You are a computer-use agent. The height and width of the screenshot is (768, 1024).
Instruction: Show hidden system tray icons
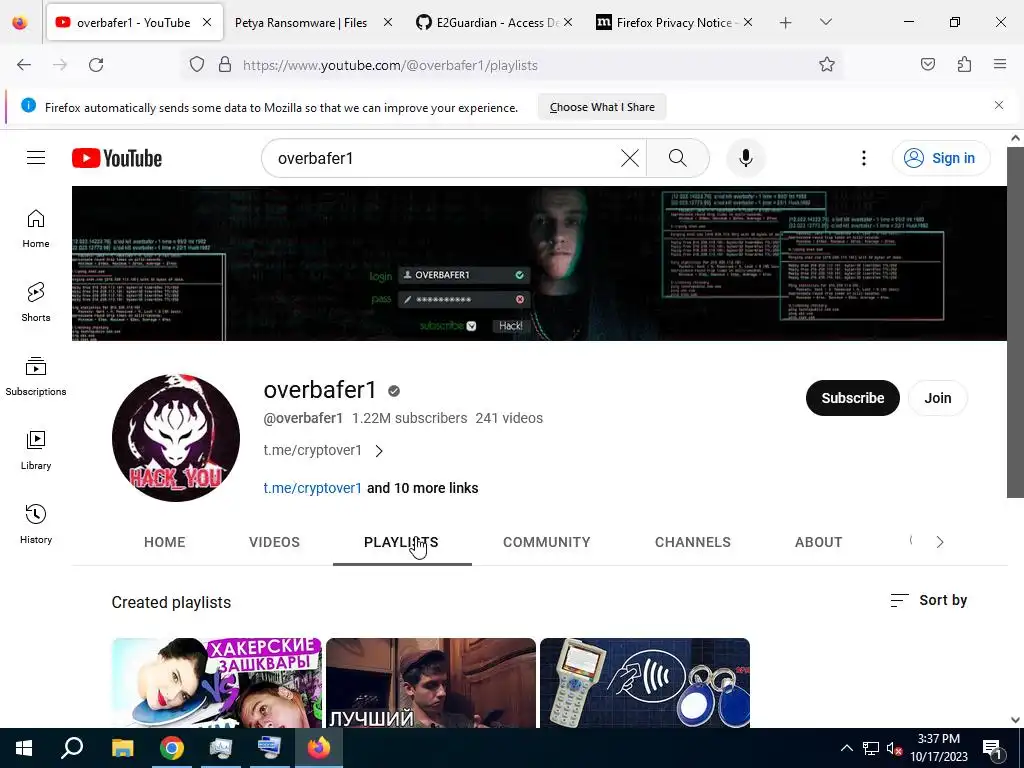[x=846, y=748]
